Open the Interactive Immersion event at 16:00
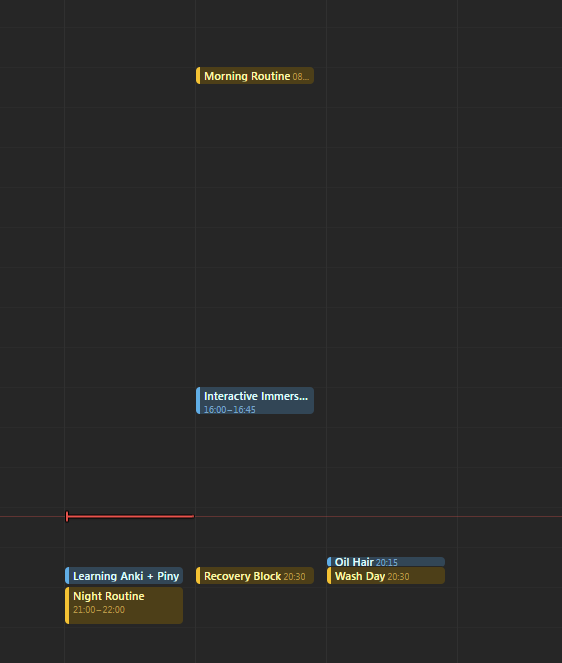The width and height of the screenshot is (562, 663). 255,400
